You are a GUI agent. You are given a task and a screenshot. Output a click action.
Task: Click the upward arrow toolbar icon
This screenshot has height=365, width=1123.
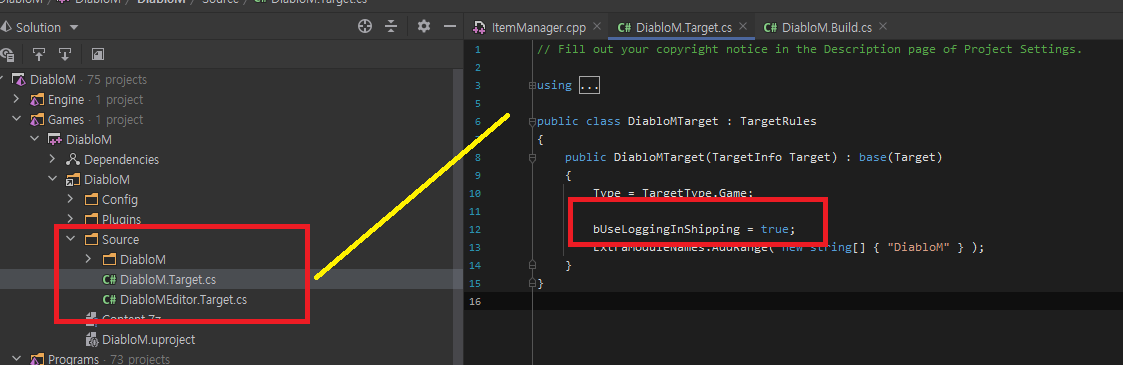pyautogui.click(x=39, y=54)
